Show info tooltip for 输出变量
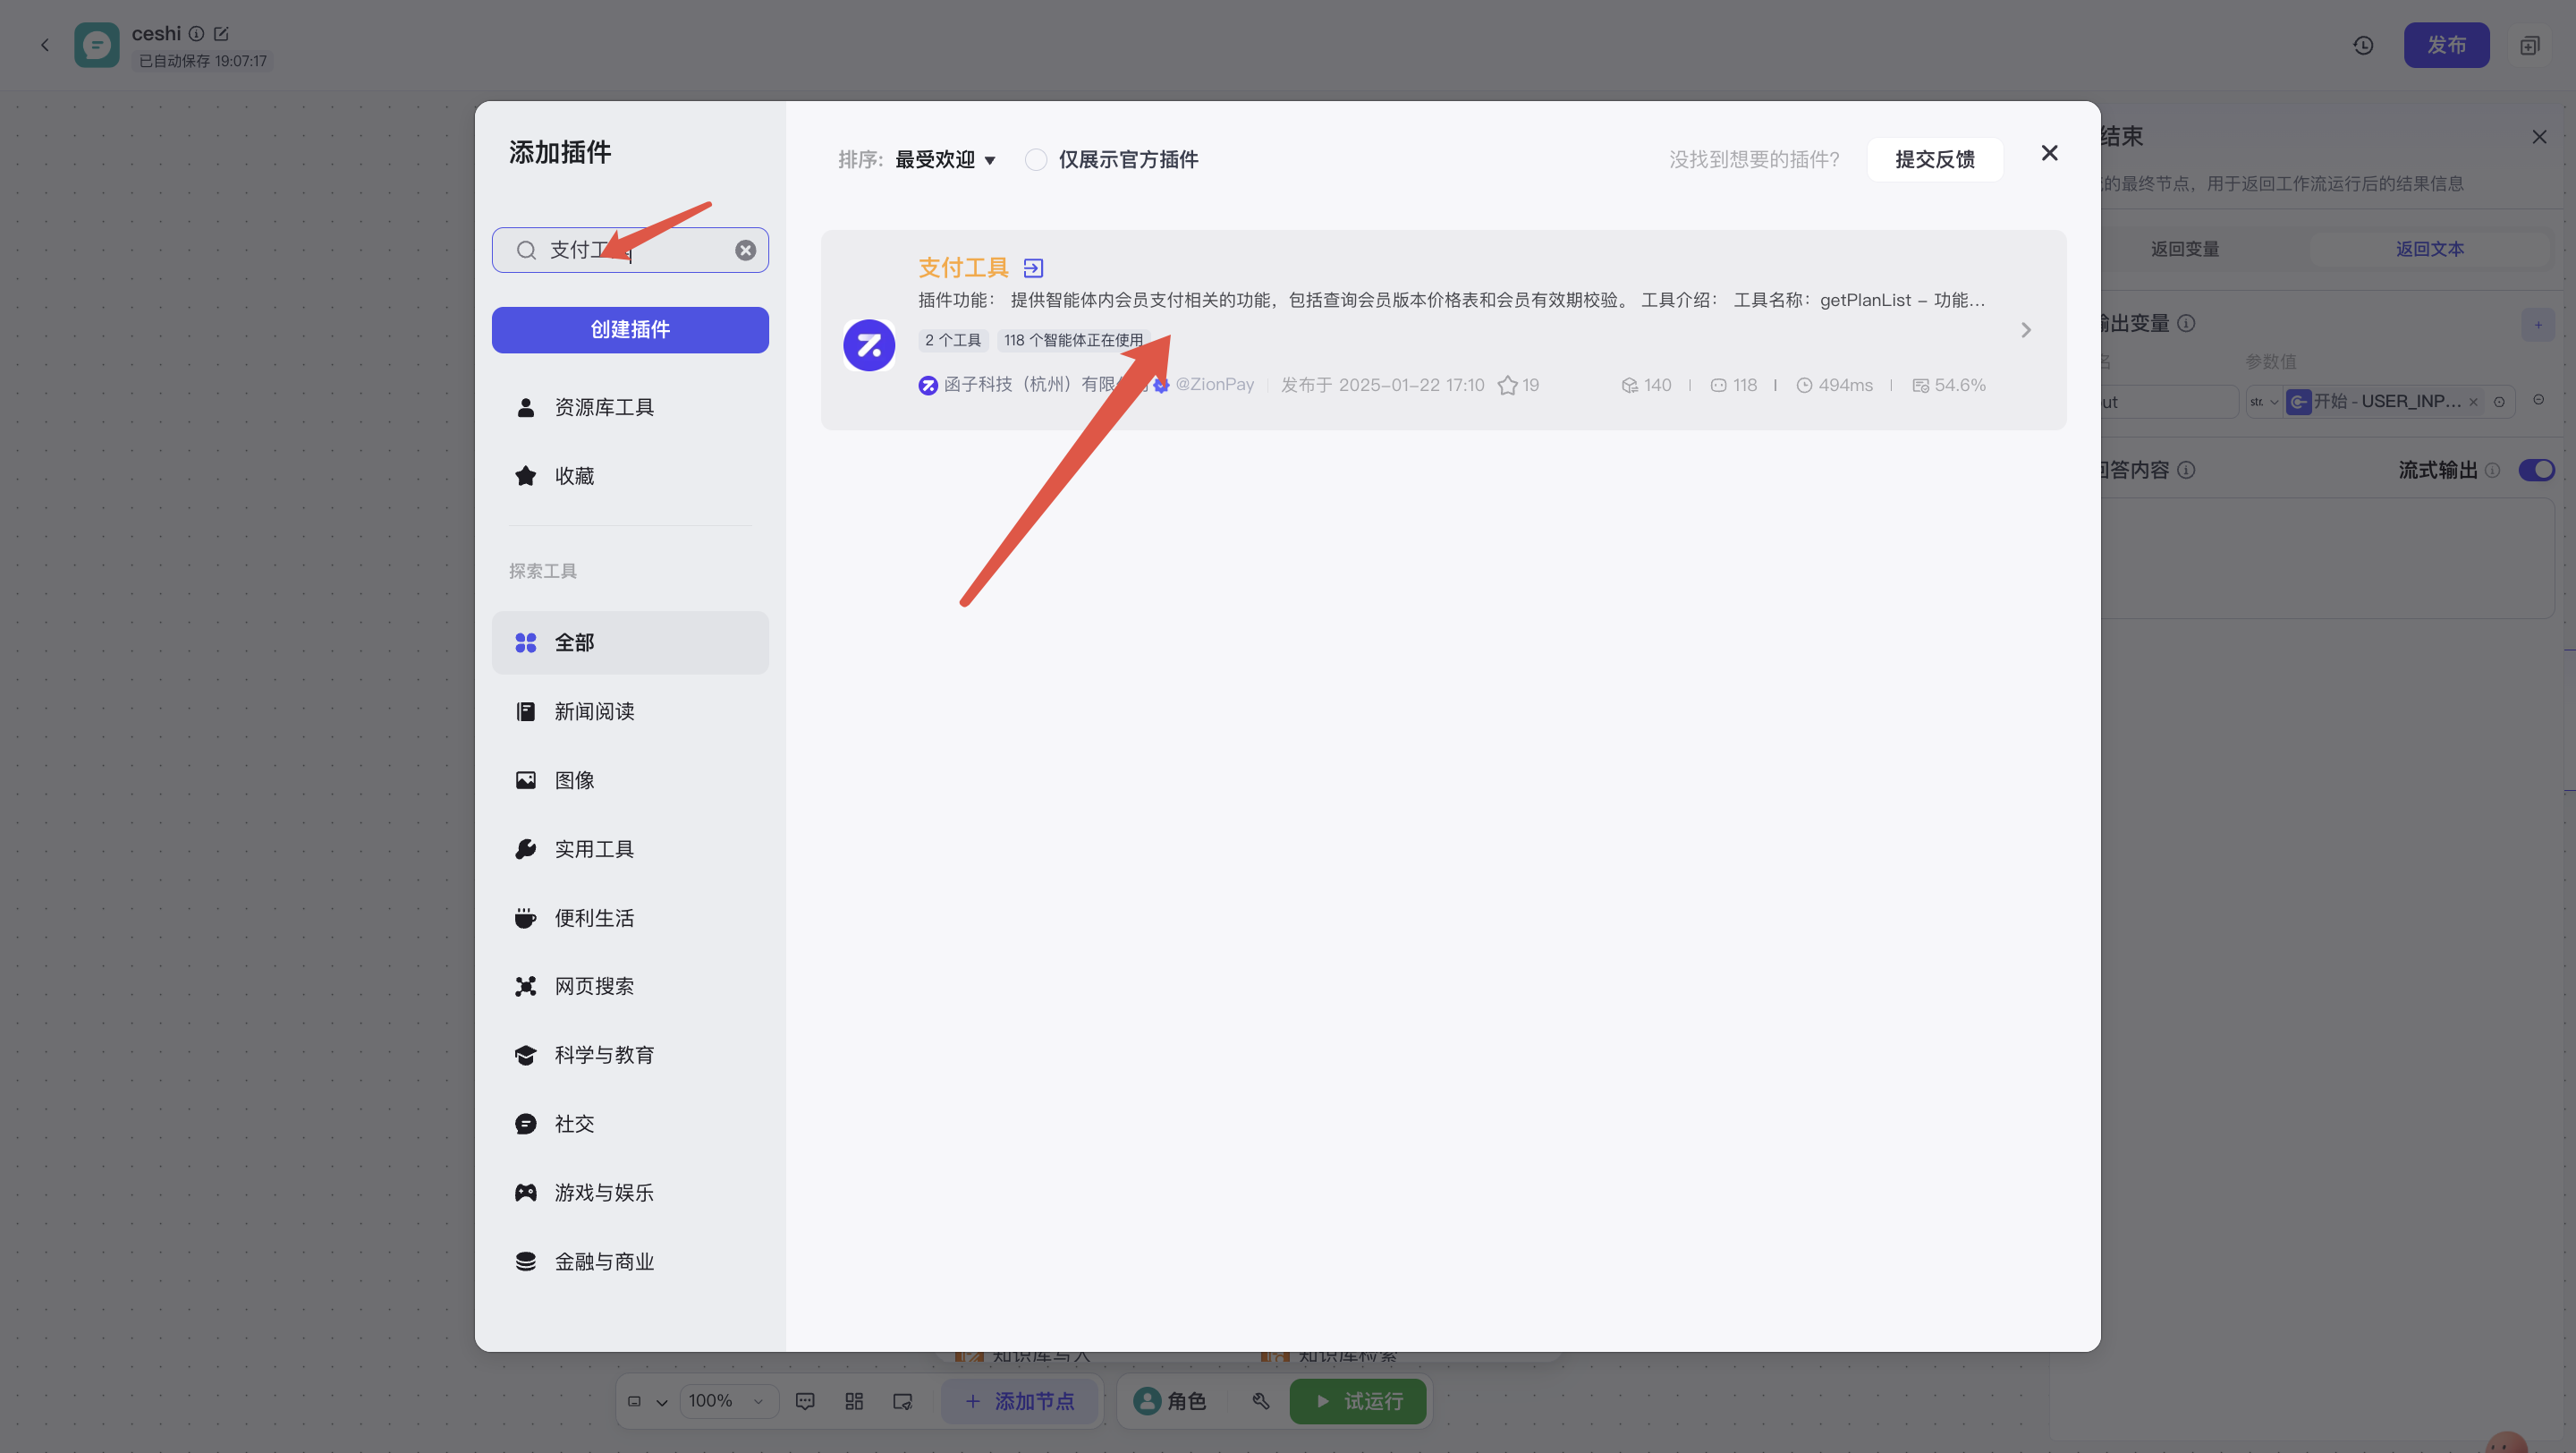Viewport: 2576px width, 1453px height. [x=2186, y=323]
